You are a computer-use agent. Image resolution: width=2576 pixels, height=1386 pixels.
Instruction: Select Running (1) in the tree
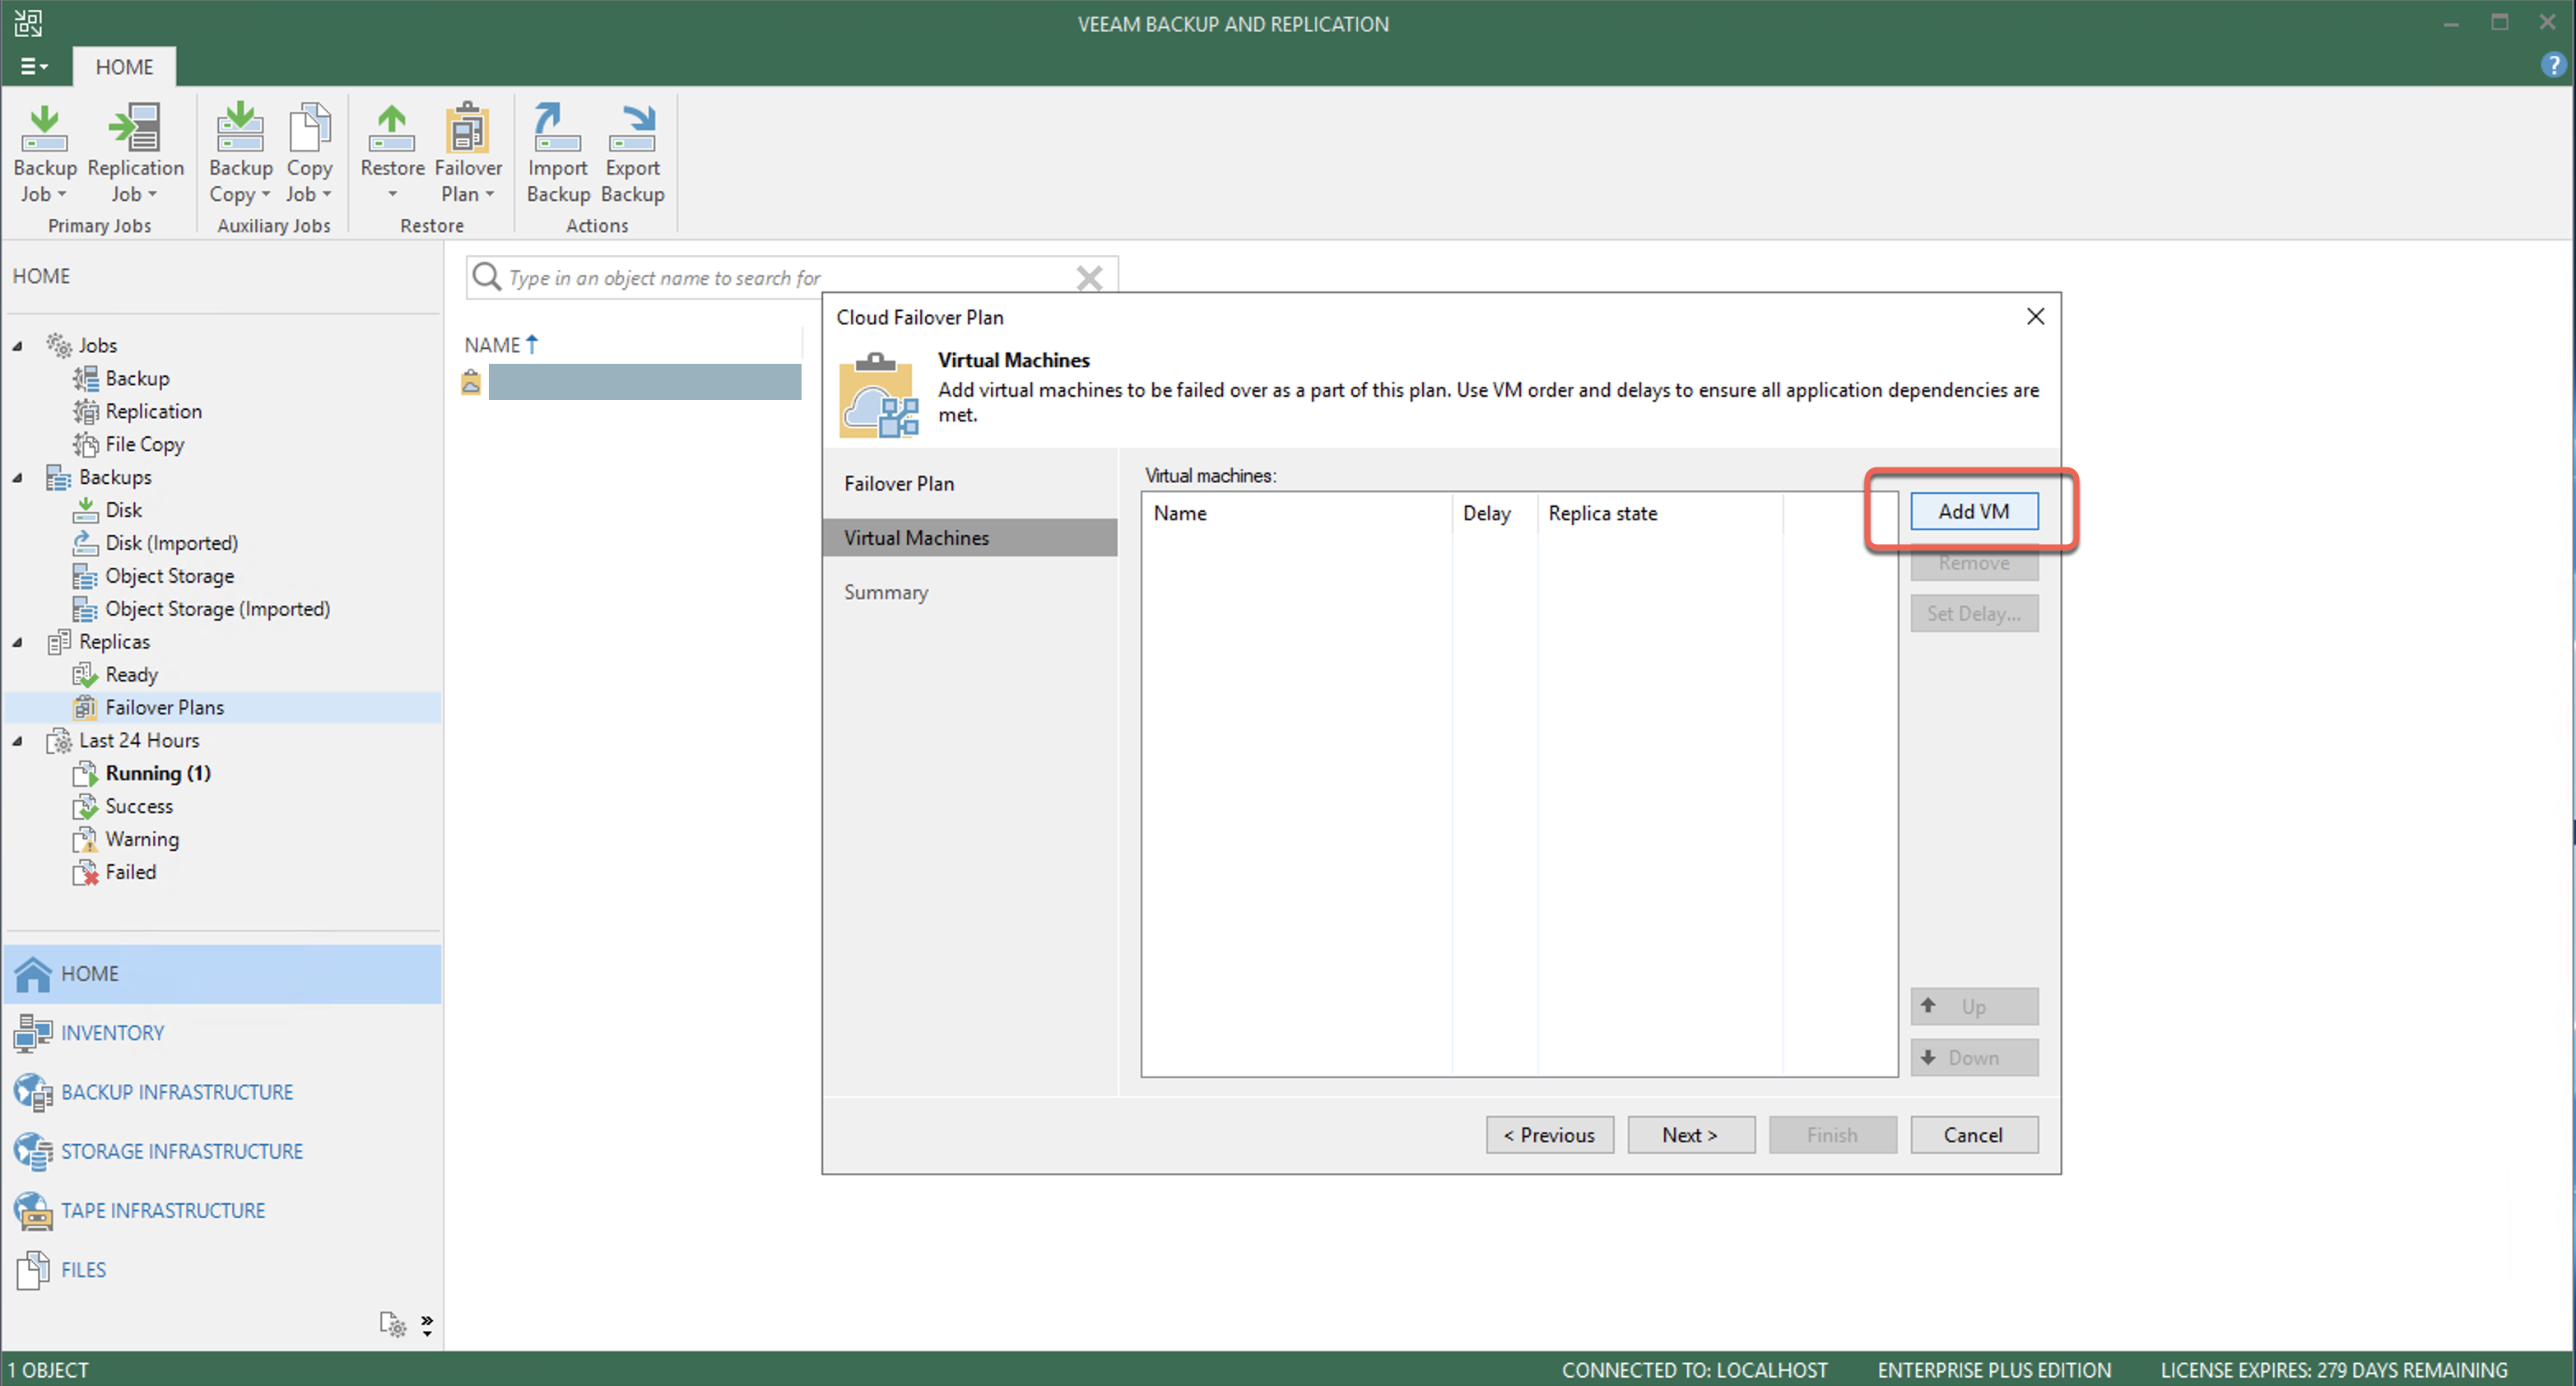pyautogui.click(x=157, y=773)
